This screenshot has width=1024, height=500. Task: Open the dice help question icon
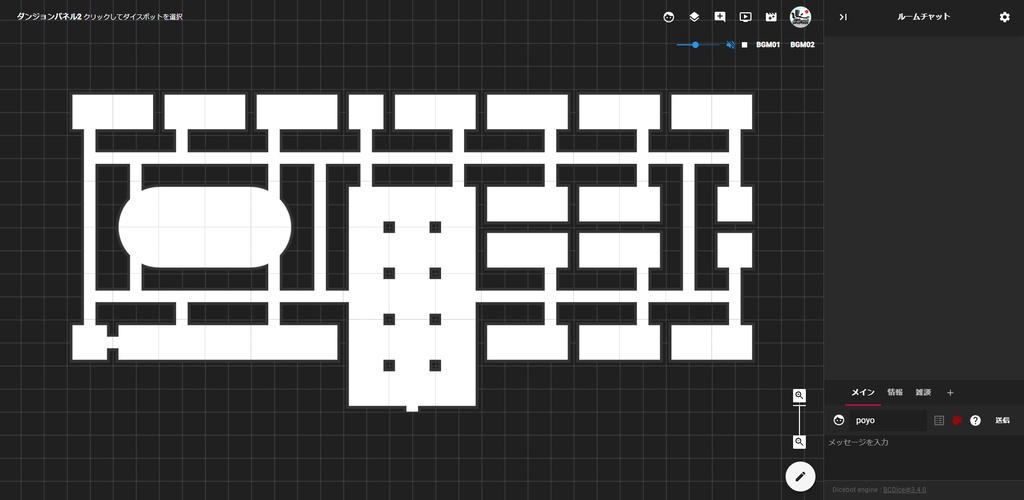coord(975,420)
